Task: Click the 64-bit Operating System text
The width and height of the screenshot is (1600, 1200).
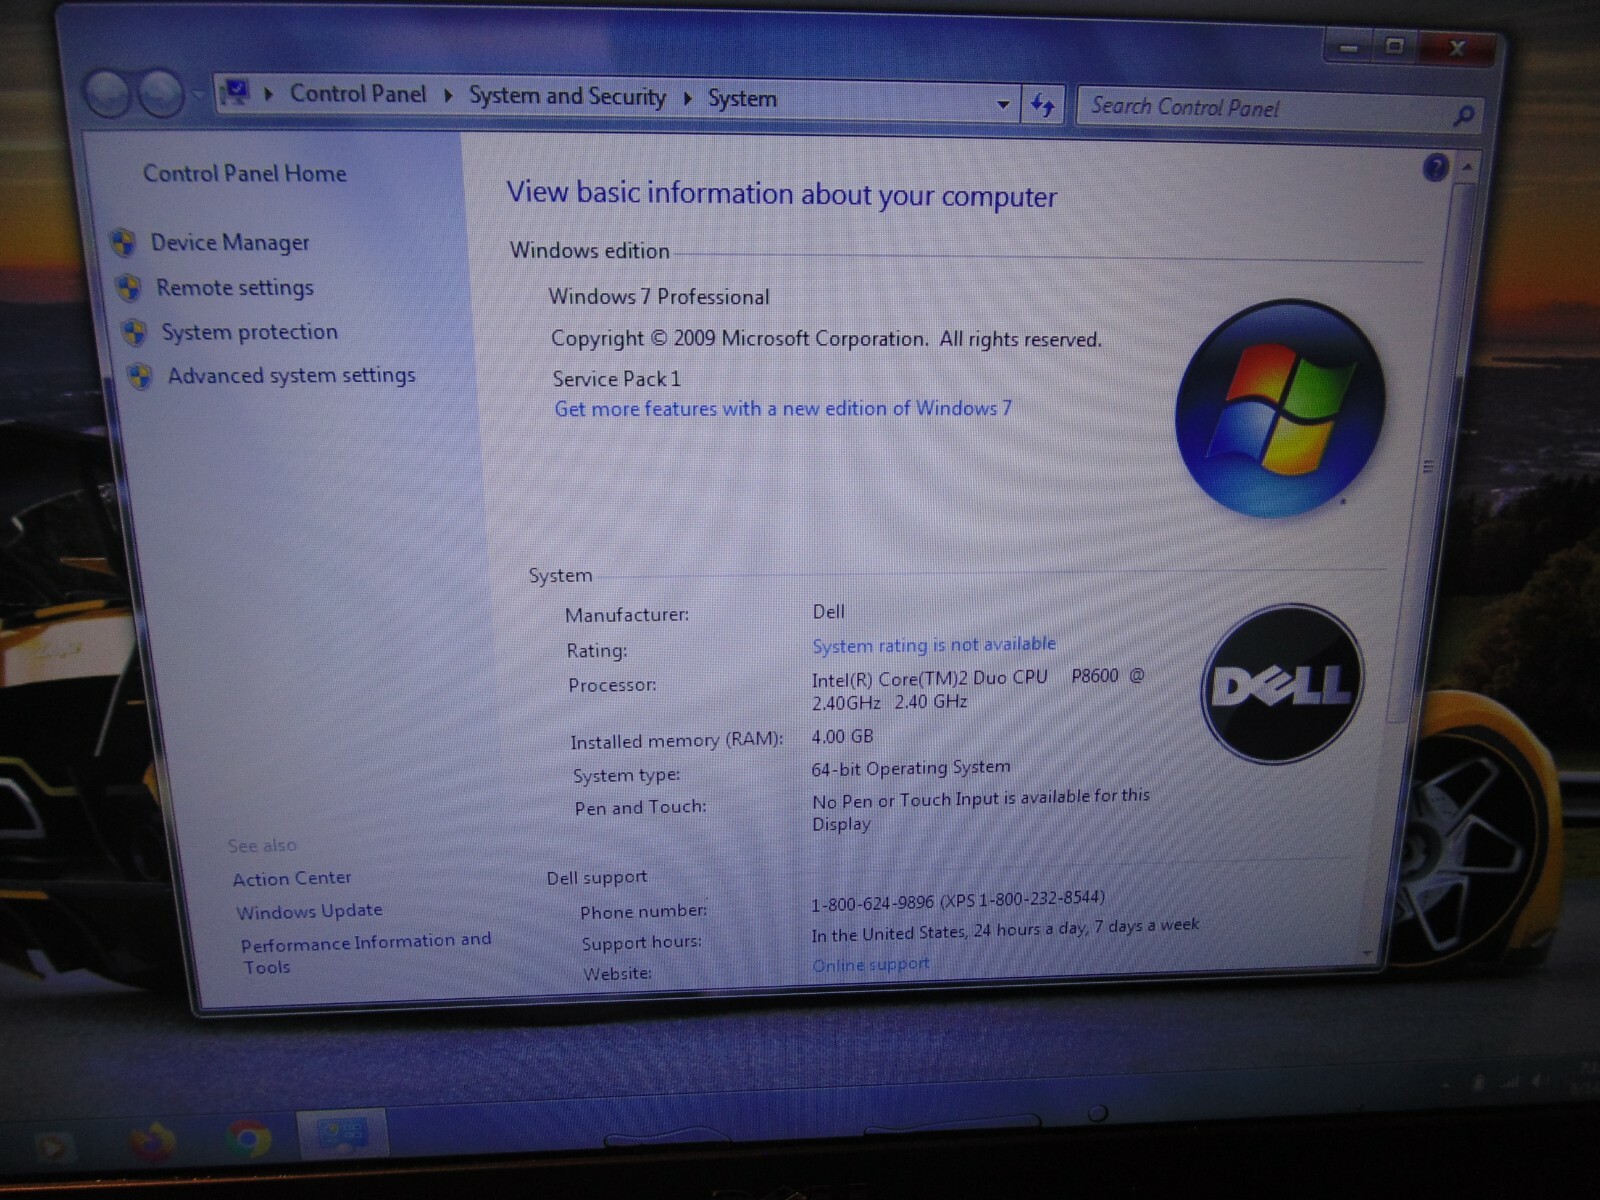Action: point(911,768)
